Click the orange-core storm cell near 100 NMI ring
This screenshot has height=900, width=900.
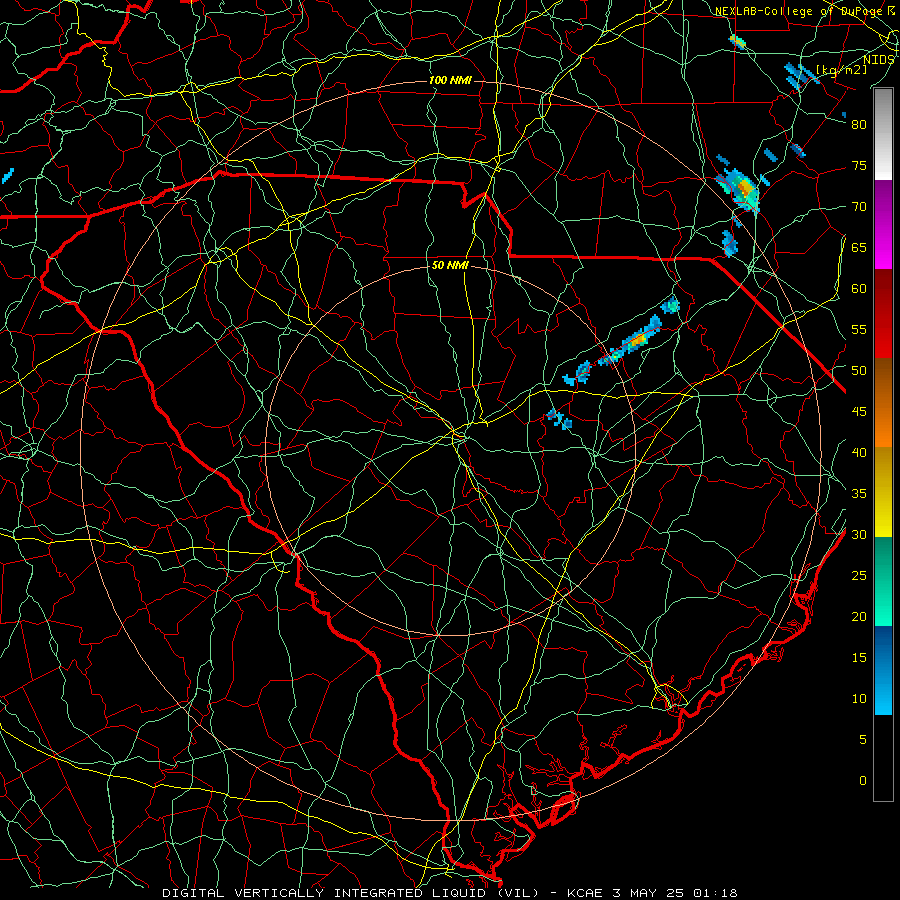click(x=743, y=189)
